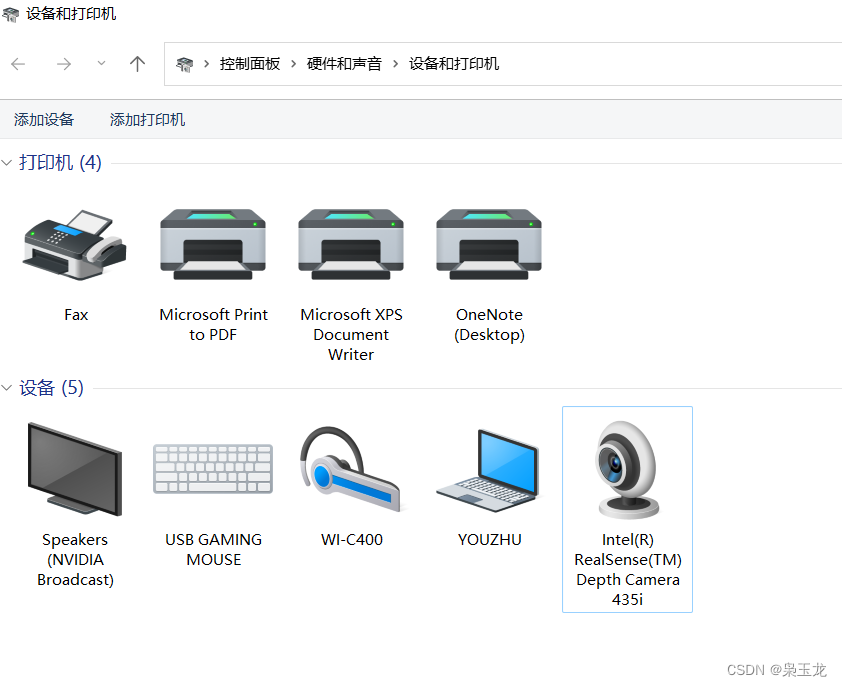842x686 pixels.
Task: Navigate to 控制面板 breadcrumb
Action: coord(250,64)
